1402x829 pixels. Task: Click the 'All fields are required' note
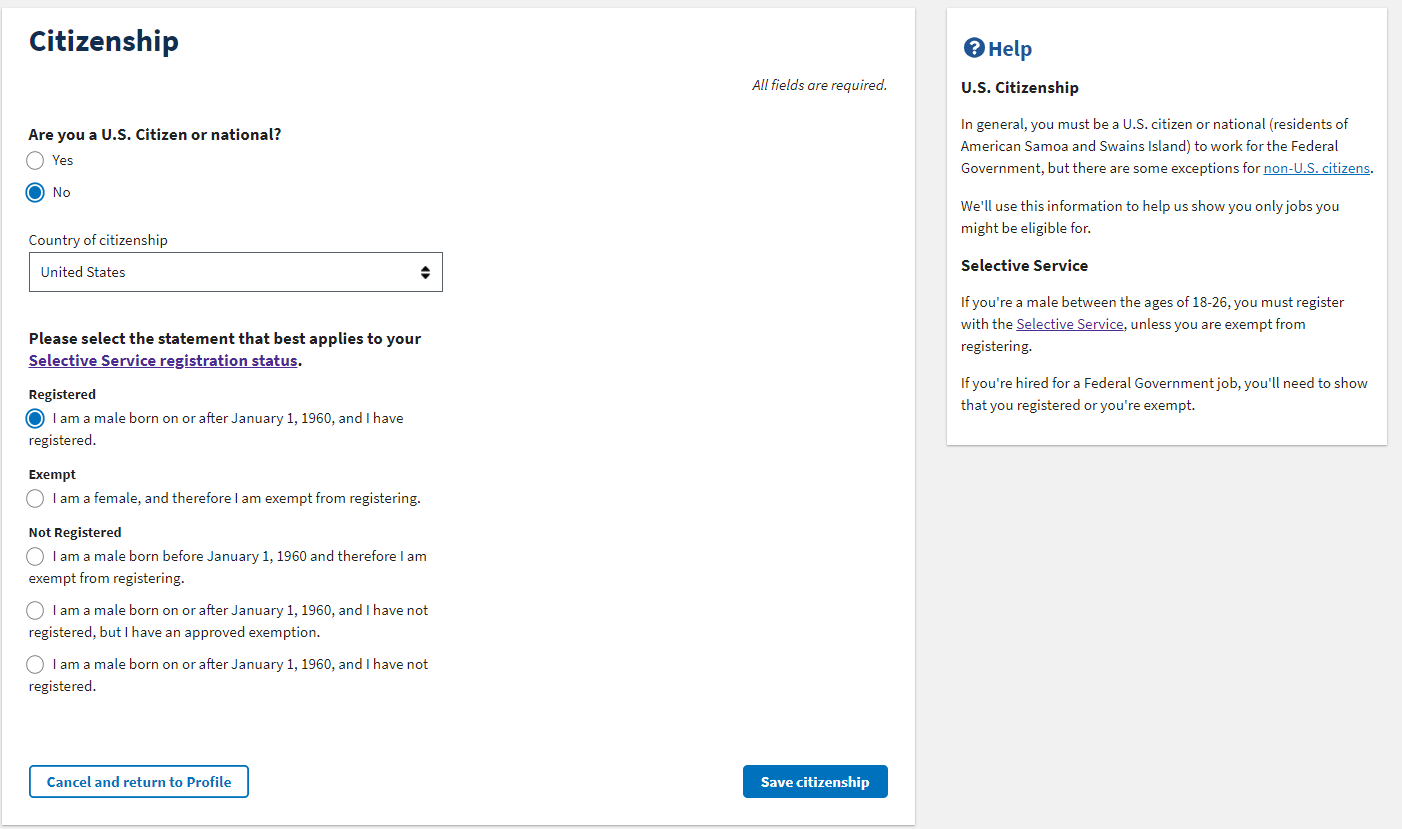(819, 86)
